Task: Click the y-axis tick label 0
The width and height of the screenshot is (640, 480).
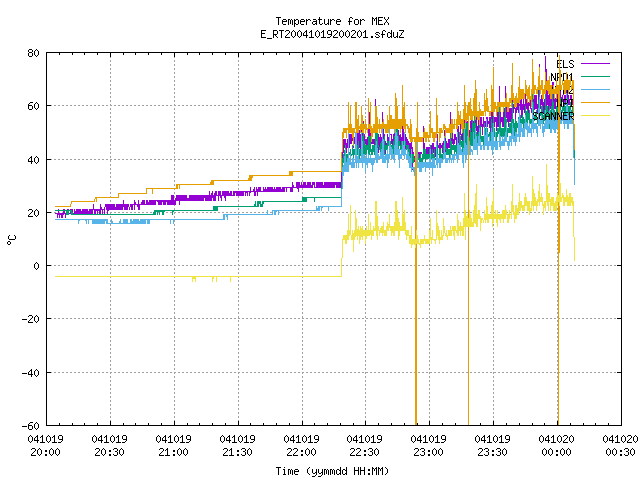Action: [37, 266]
